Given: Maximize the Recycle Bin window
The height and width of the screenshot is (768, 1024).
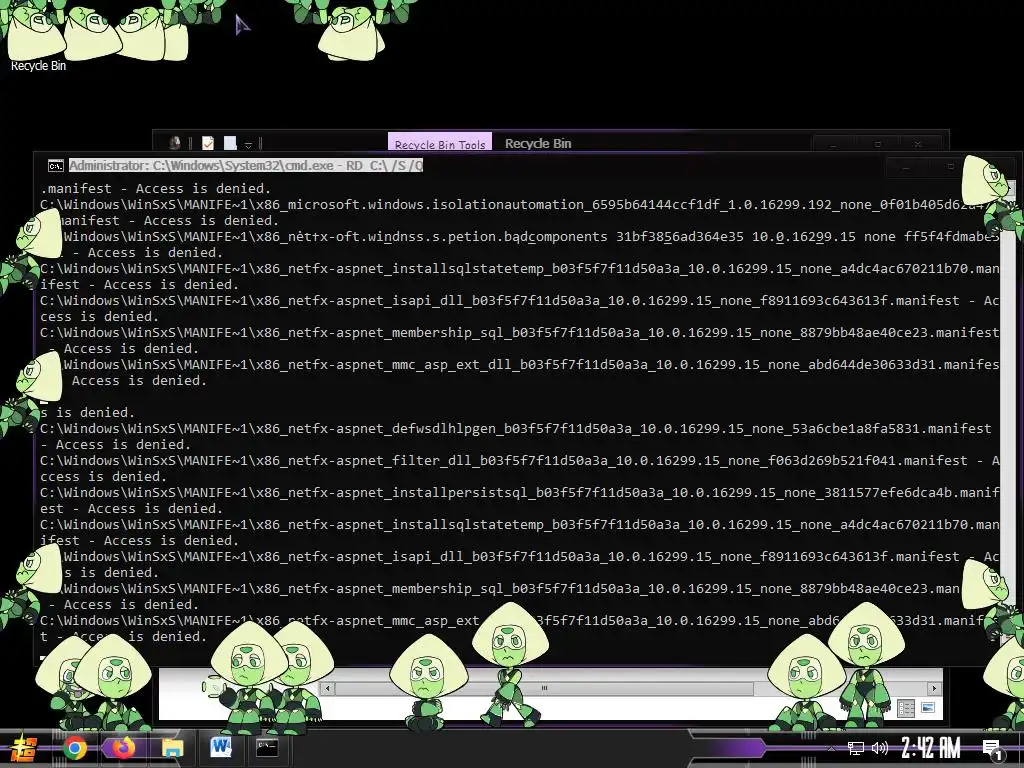Looking at the screenshot, I should point(878,144).
